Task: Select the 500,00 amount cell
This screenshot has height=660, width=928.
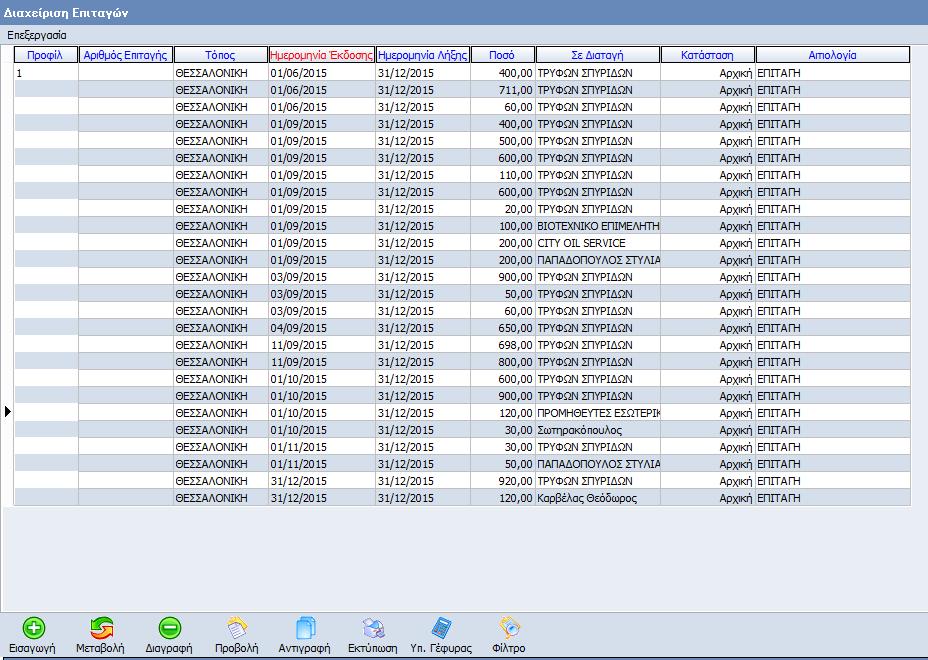Action: point(503,141)
